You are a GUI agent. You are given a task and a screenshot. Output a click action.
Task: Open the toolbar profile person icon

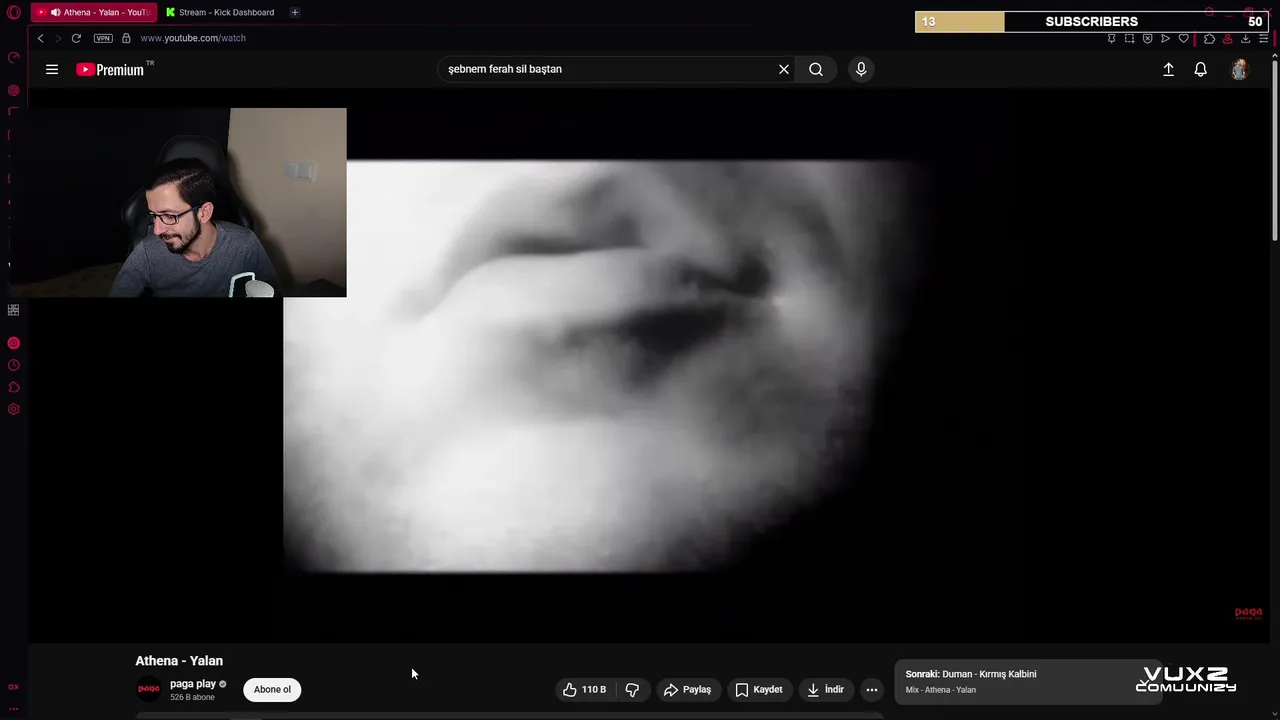coord(1227,38)
